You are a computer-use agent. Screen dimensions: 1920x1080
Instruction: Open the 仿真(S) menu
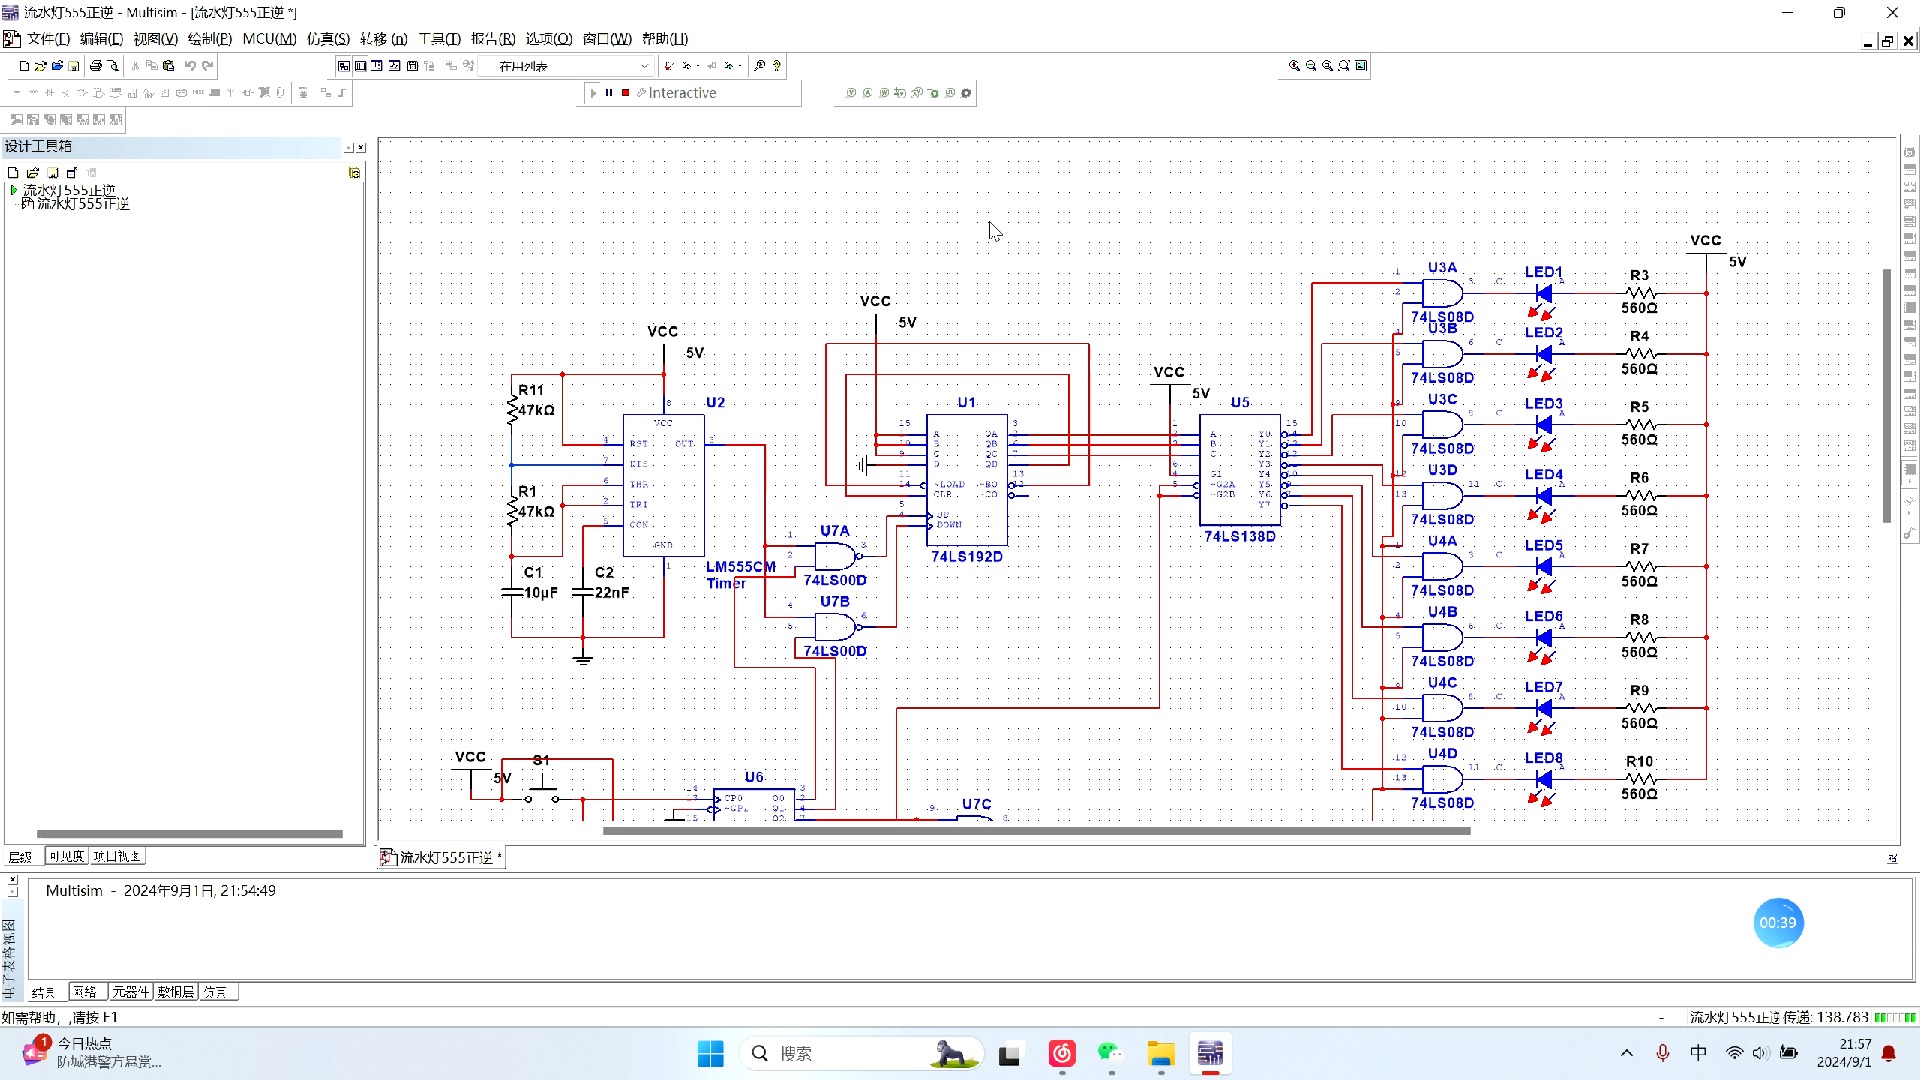coord(328,39)
